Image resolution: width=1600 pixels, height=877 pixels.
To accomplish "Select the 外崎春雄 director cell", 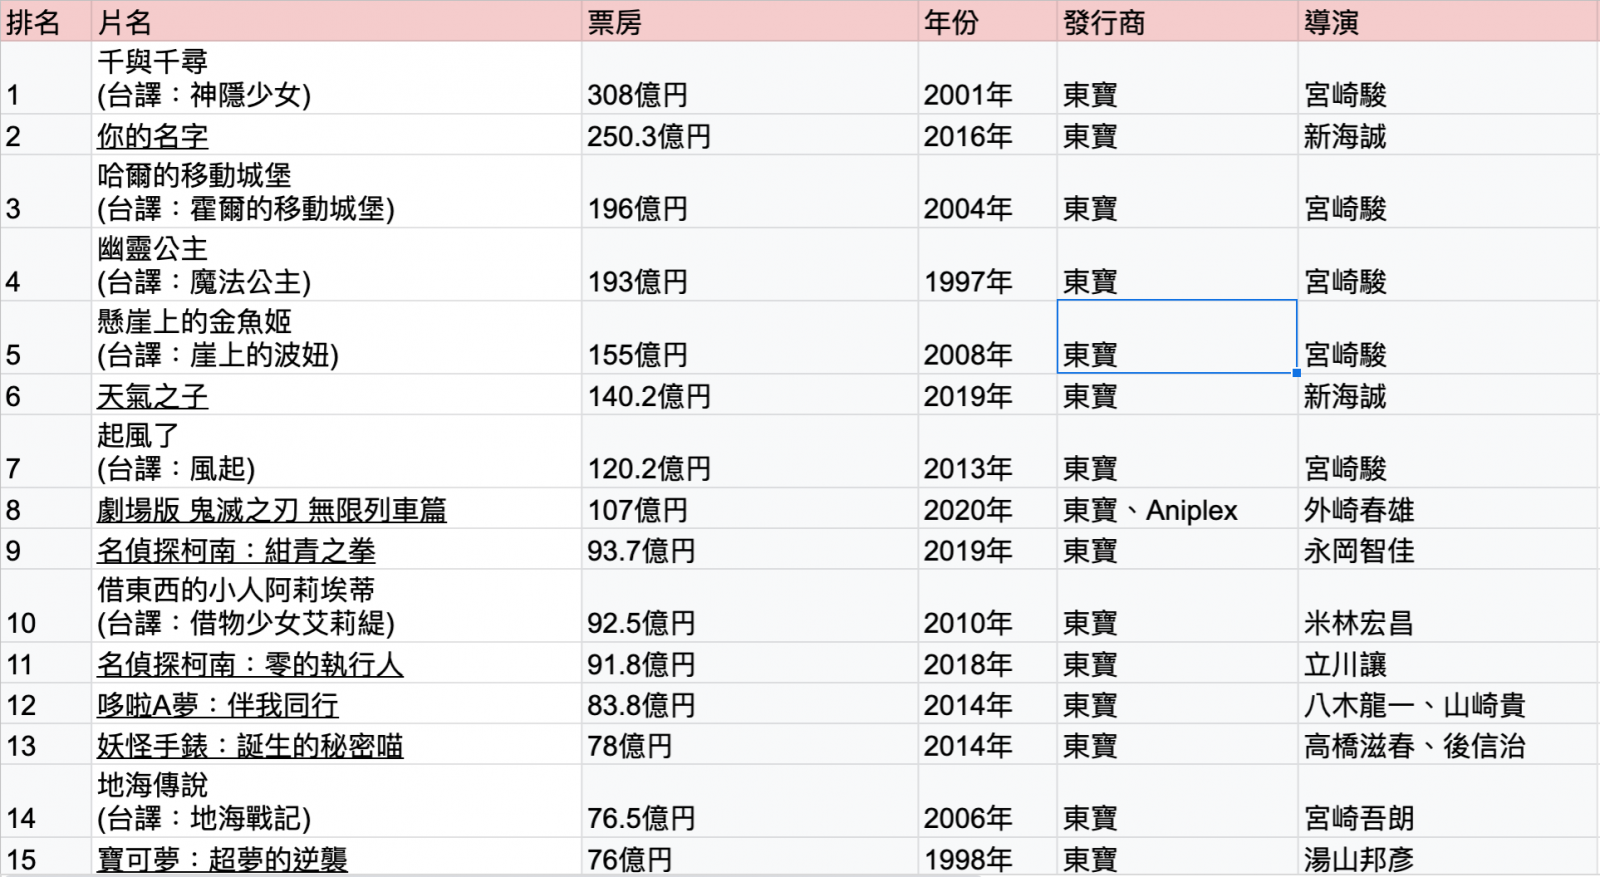I will pos(1449,509).
